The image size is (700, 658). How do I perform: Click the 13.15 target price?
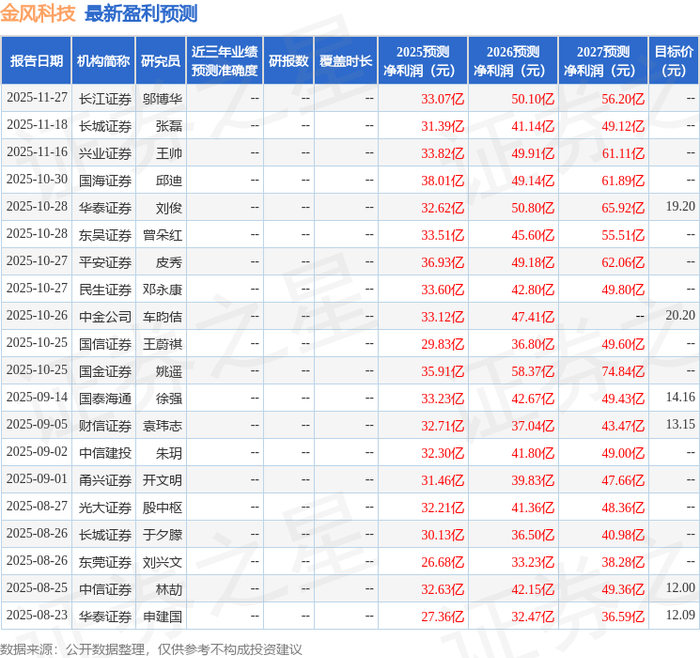(x=680, y=424)
